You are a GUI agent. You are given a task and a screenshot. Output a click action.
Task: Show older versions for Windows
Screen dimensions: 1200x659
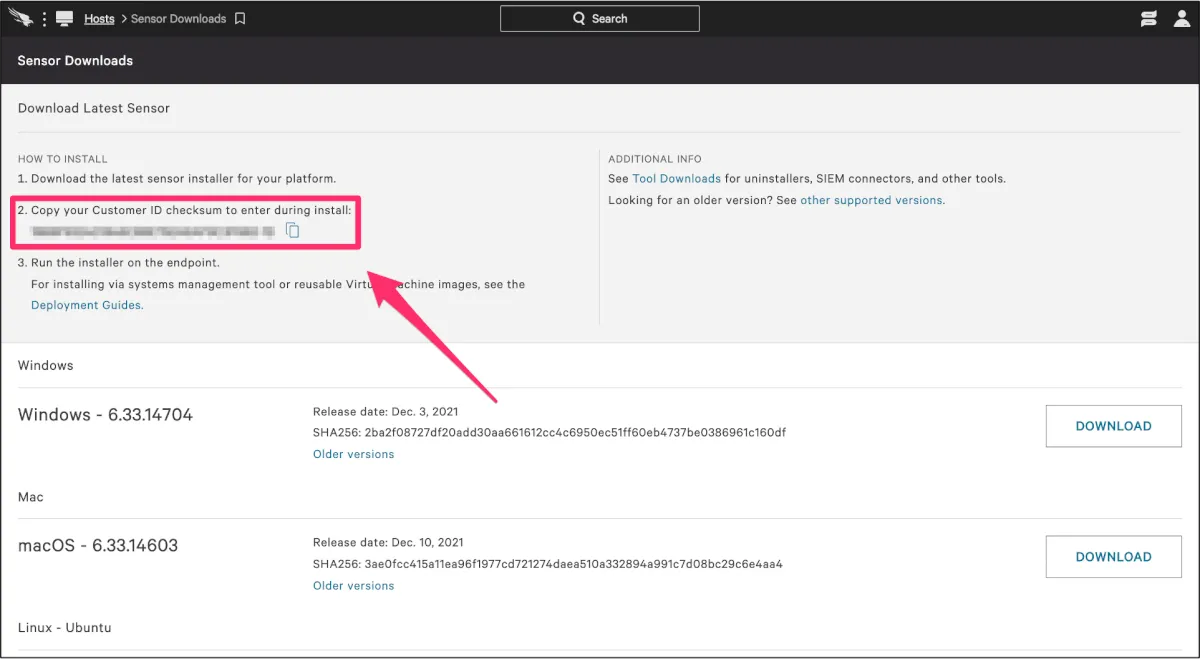pyautogui.click(x=353, y=454)
